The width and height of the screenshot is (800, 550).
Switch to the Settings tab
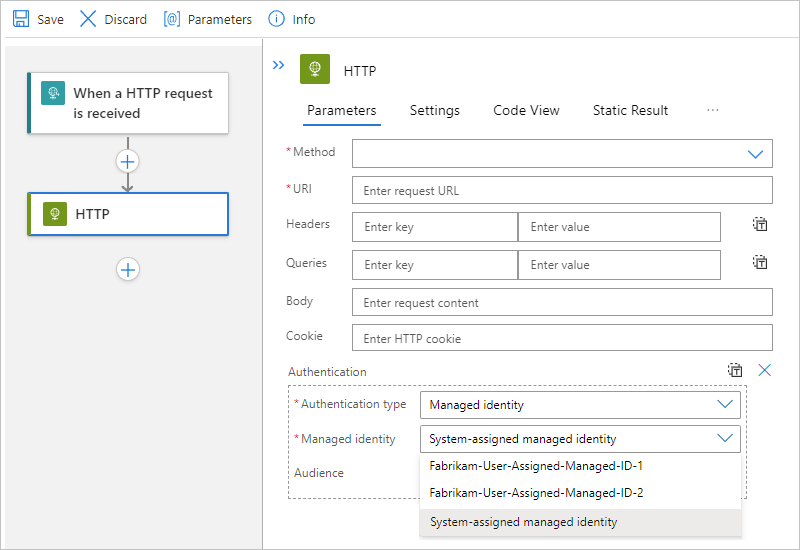coord(434,110)
